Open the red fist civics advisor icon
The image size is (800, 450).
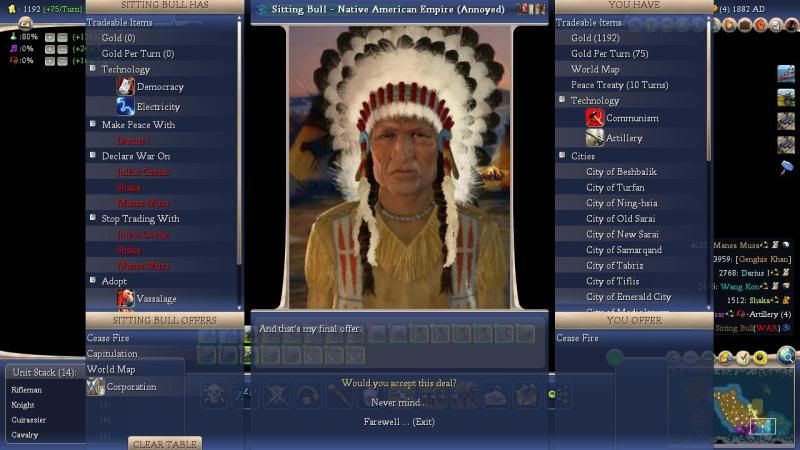click(x=761, y=24)
